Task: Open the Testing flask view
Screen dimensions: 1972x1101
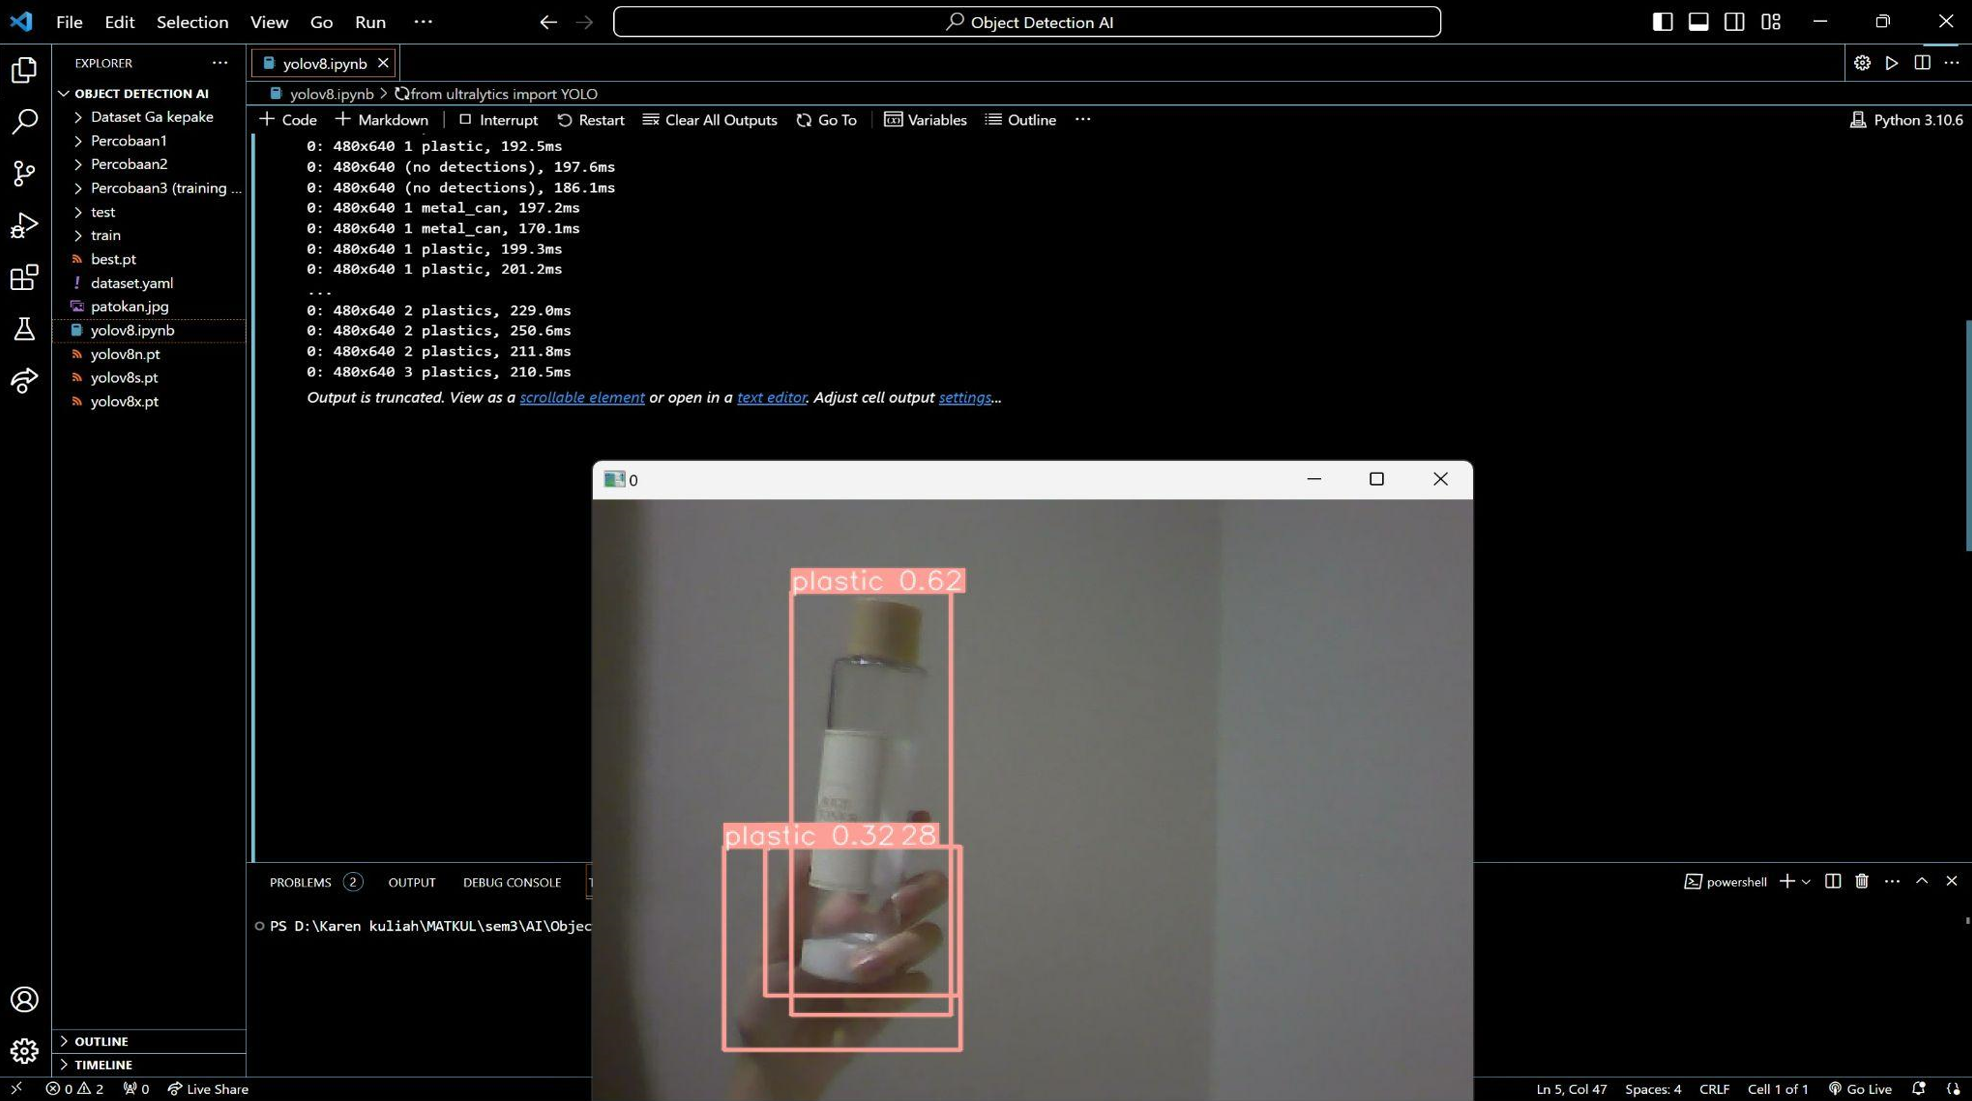Action: coord(24,329)
